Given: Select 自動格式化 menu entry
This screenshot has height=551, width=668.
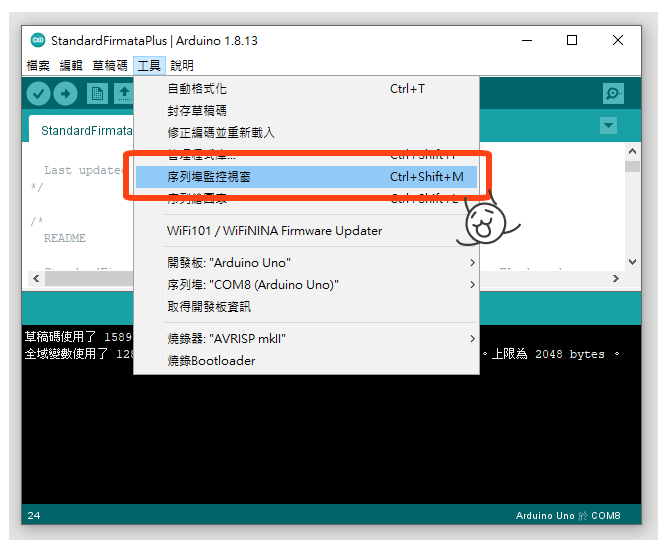Looking at the screenshot, I should pos(306,89).
